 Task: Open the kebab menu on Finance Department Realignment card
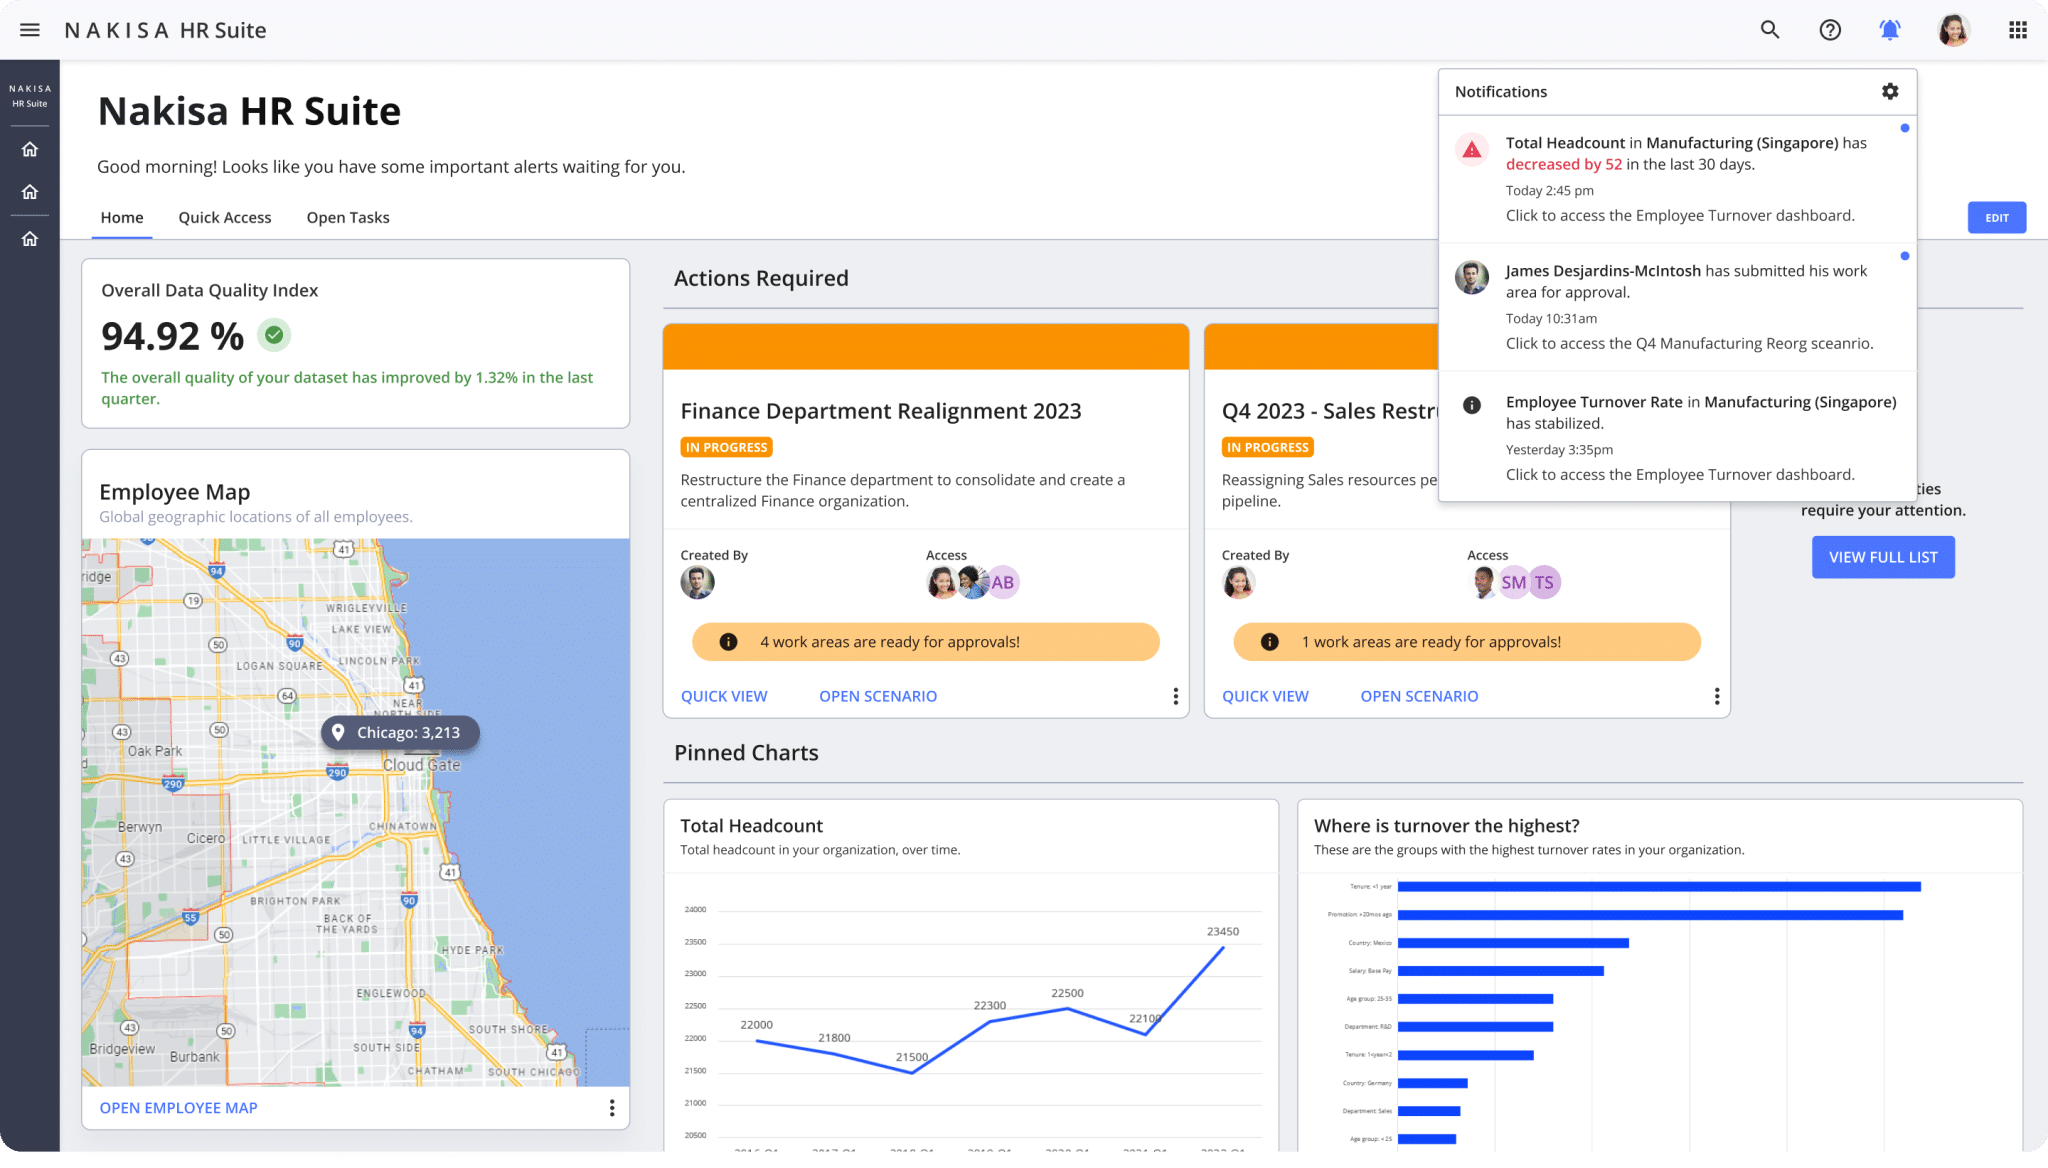point(1175,696)
